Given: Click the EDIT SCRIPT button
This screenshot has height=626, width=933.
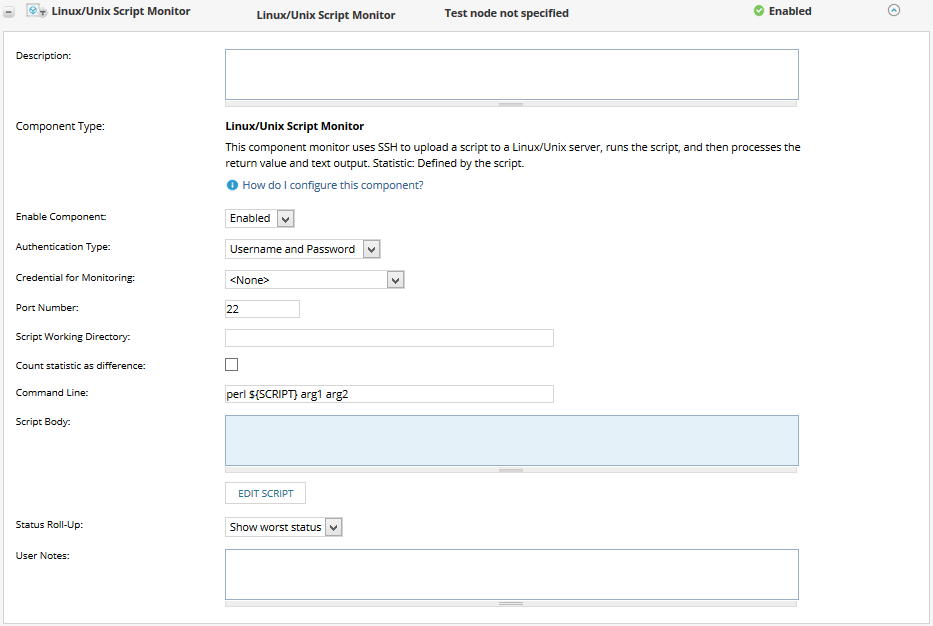Looking at the screenshot, I should pyautogui.click(x=264, y=492).
